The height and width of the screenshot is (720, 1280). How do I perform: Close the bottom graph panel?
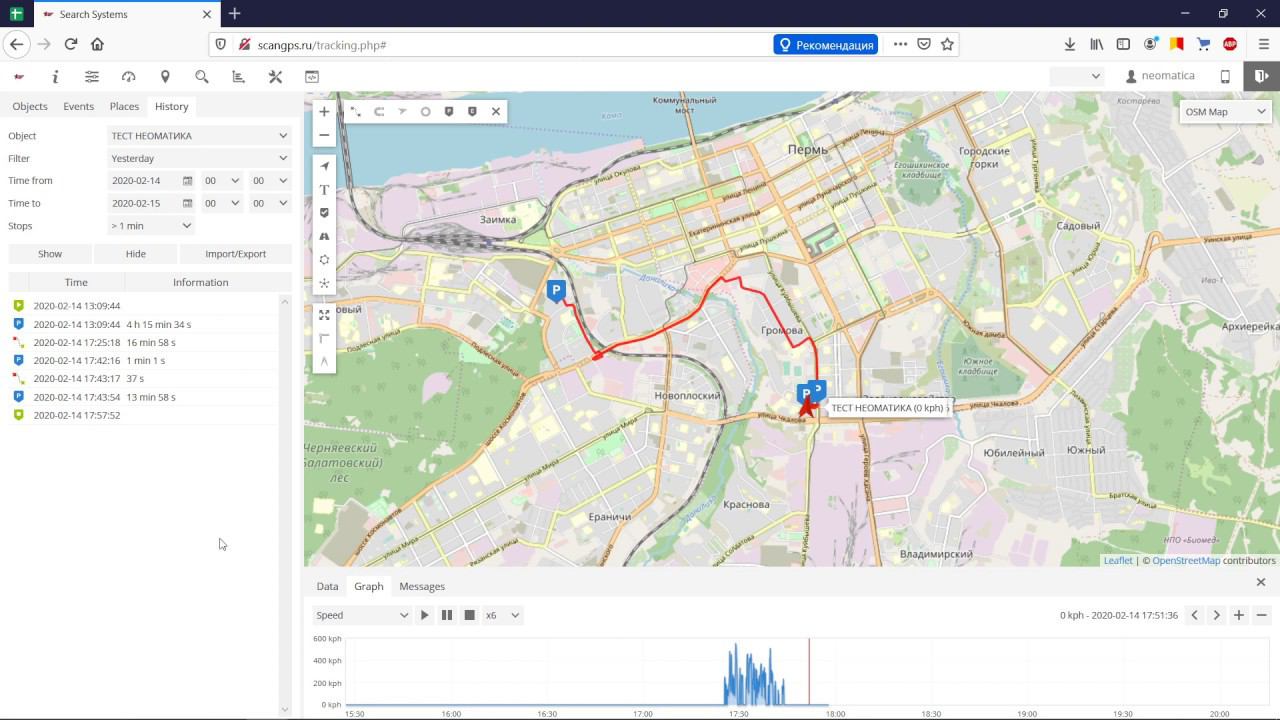1261,582
